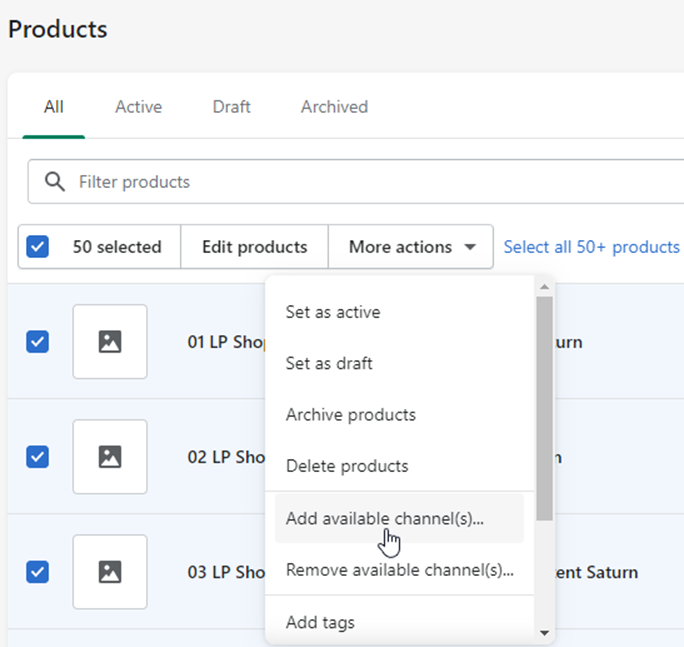Choose Add available channel(s) option
Viewport: 684px width, 647px height.
(384, 519)
